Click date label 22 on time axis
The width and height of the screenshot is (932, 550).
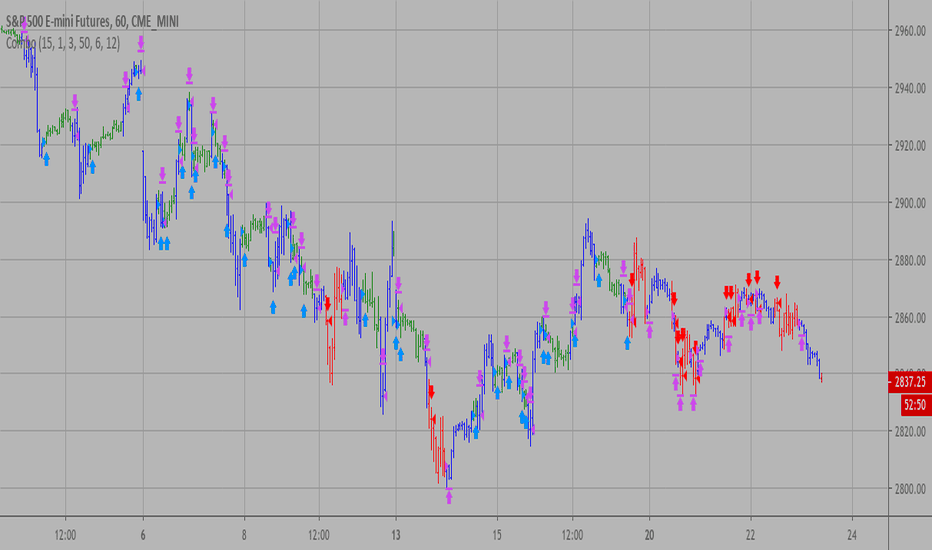(x=750, y=535)
